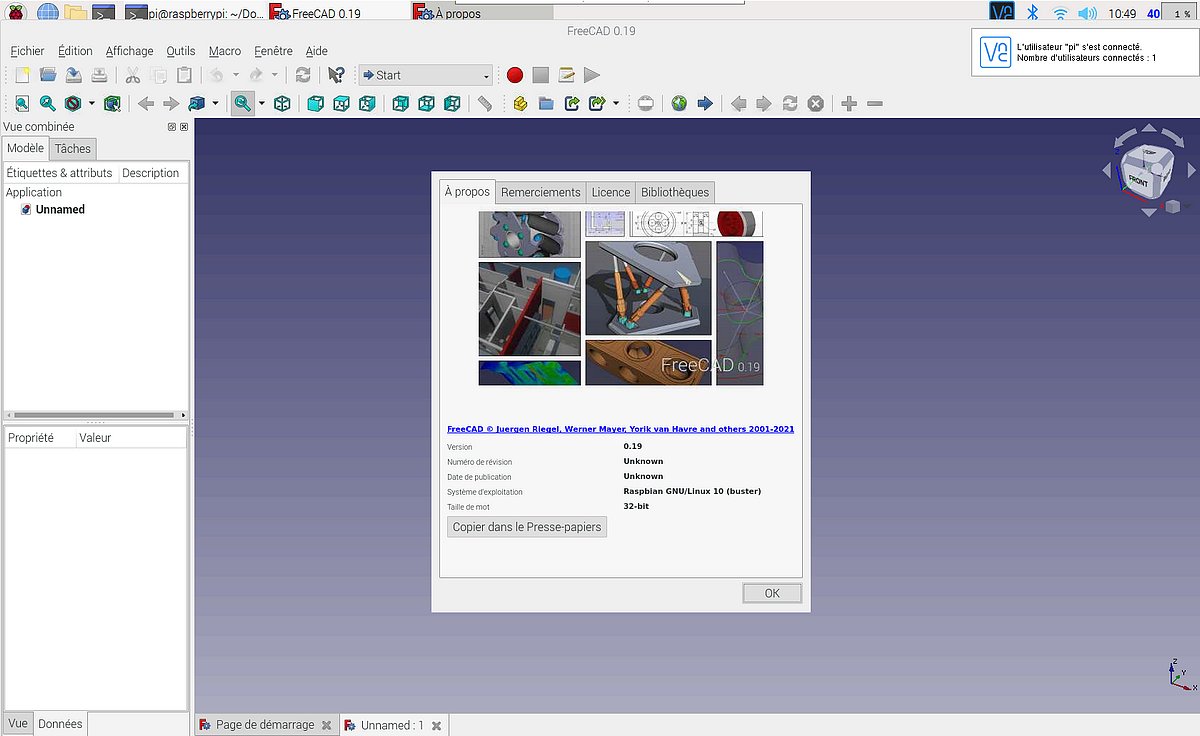Screen dimensions: 1200x736
Task: Switch to the Tâches tab
Action: [x=72, y=149]
